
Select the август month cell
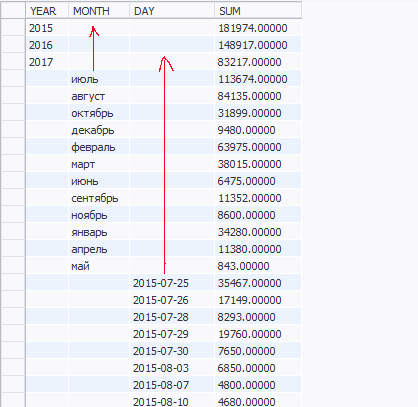(99, 96)
